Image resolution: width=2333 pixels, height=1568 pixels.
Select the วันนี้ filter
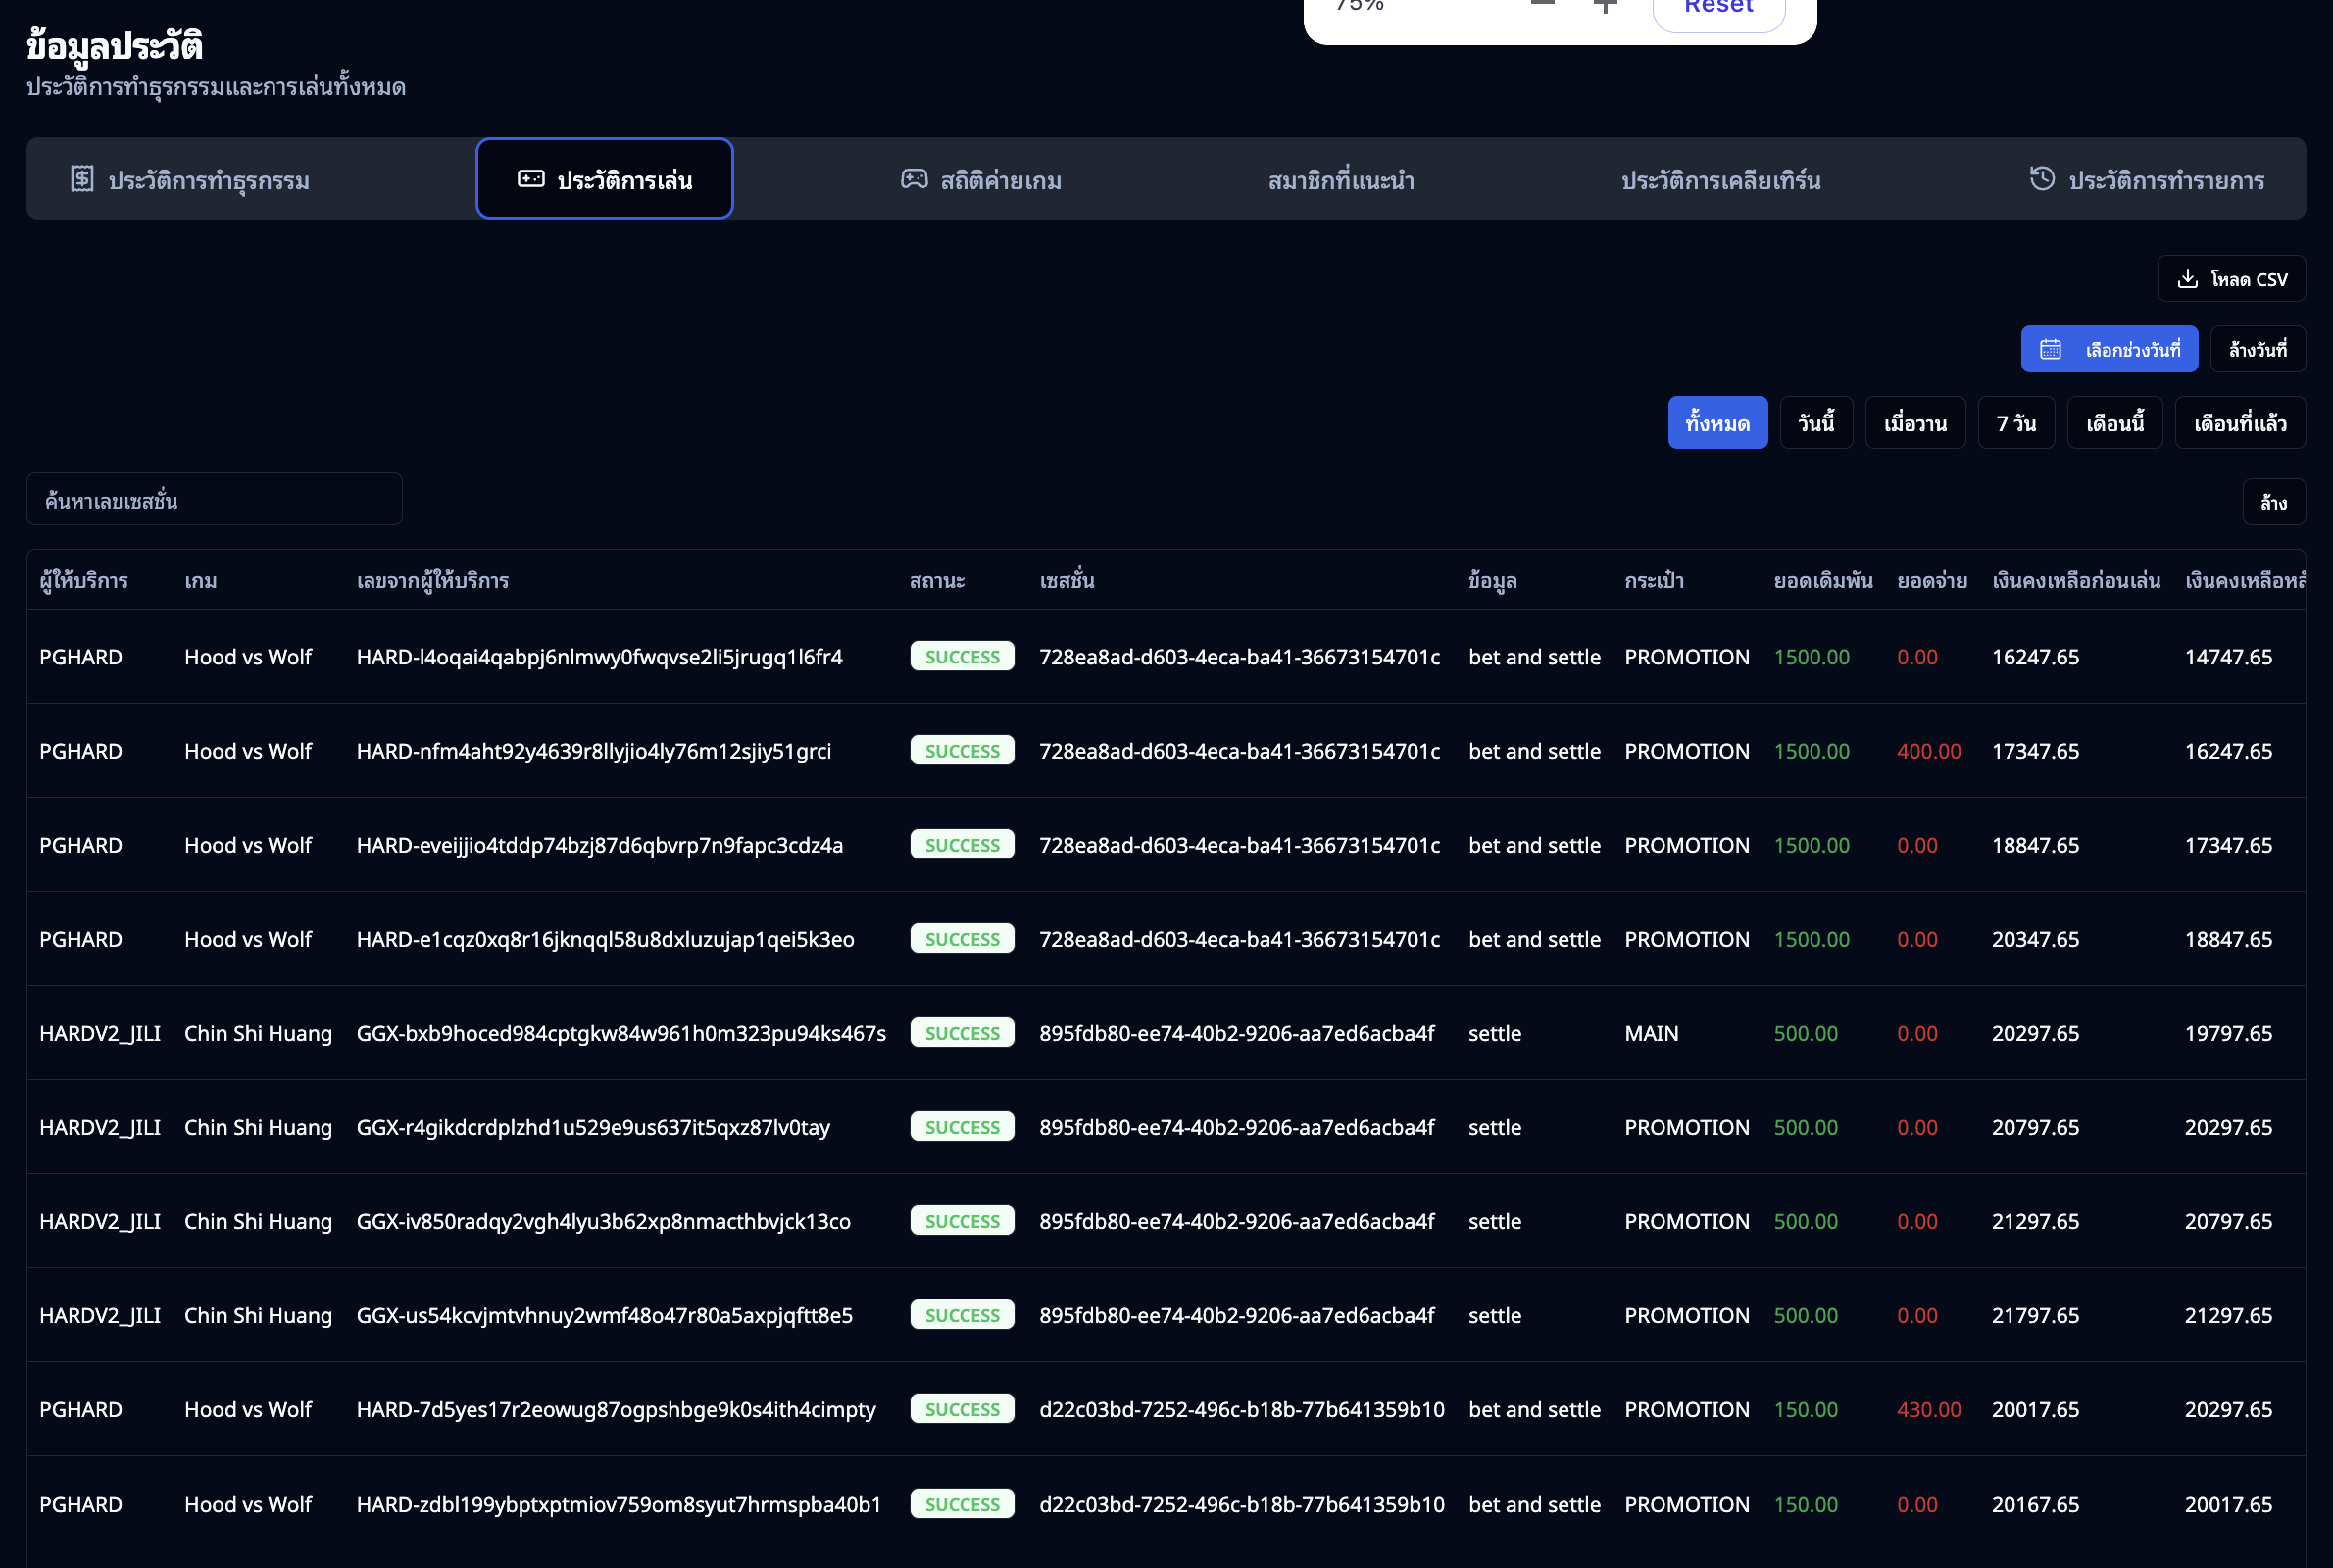tap(1816, 423)
